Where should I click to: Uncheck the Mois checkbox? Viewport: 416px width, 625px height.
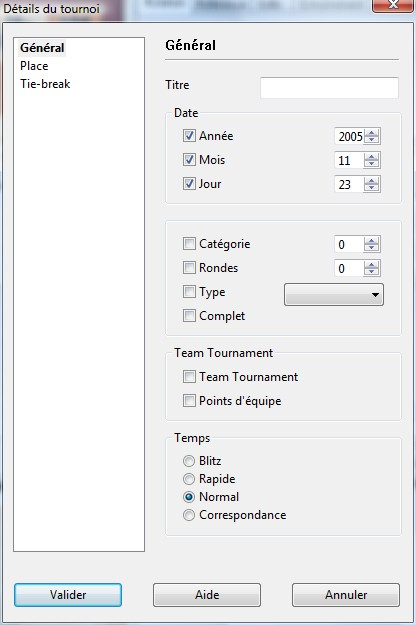click(189, 159)
